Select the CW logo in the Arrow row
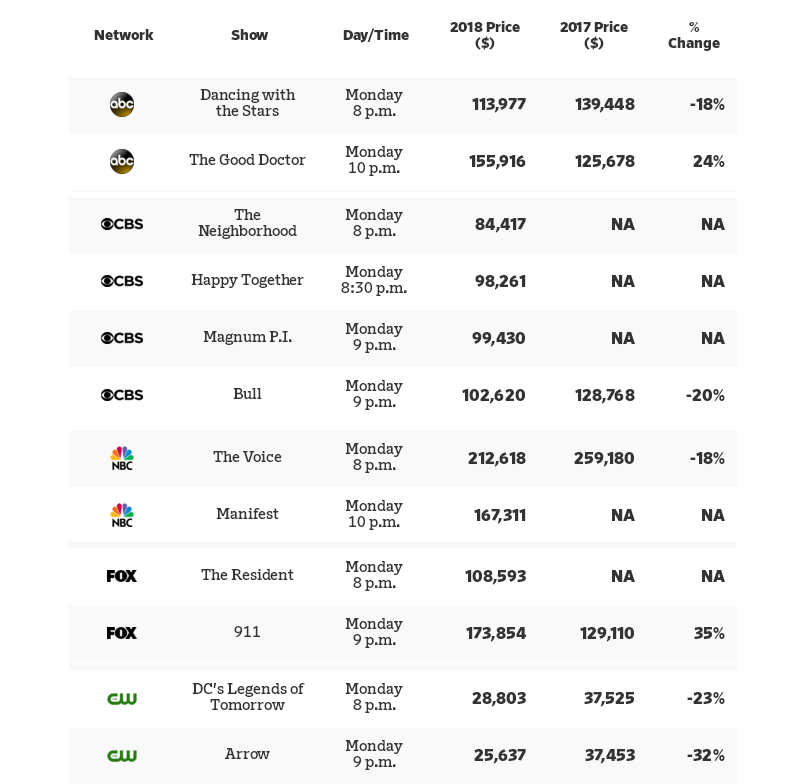The height and width of the screenshot is (784, 809). [x=122, y=755]
